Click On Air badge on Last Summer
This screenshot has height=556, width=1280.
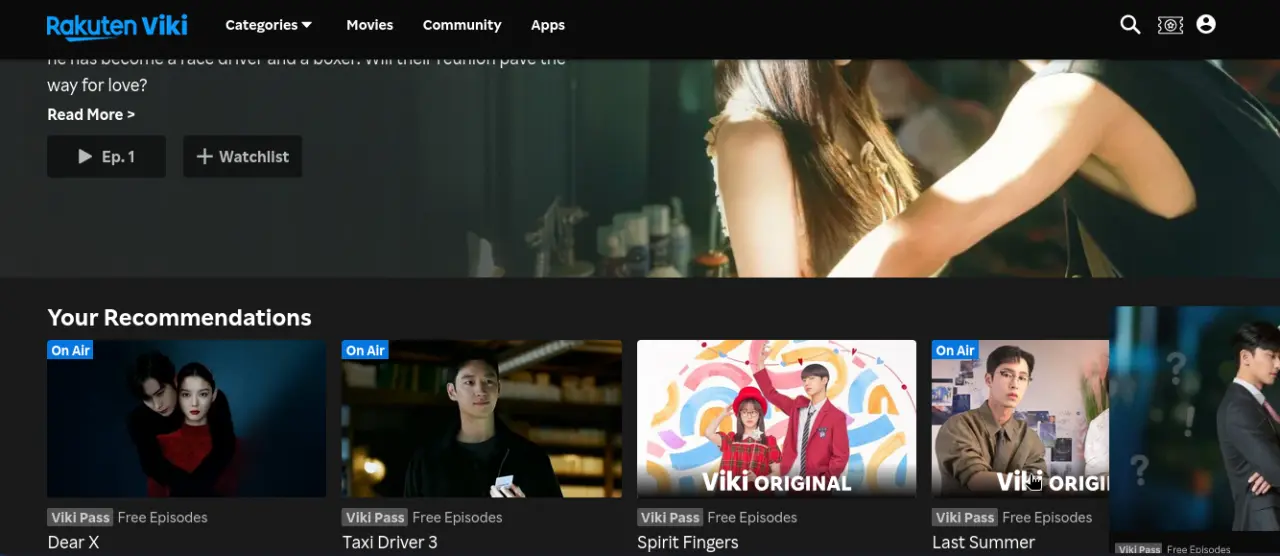click(955, 350)
